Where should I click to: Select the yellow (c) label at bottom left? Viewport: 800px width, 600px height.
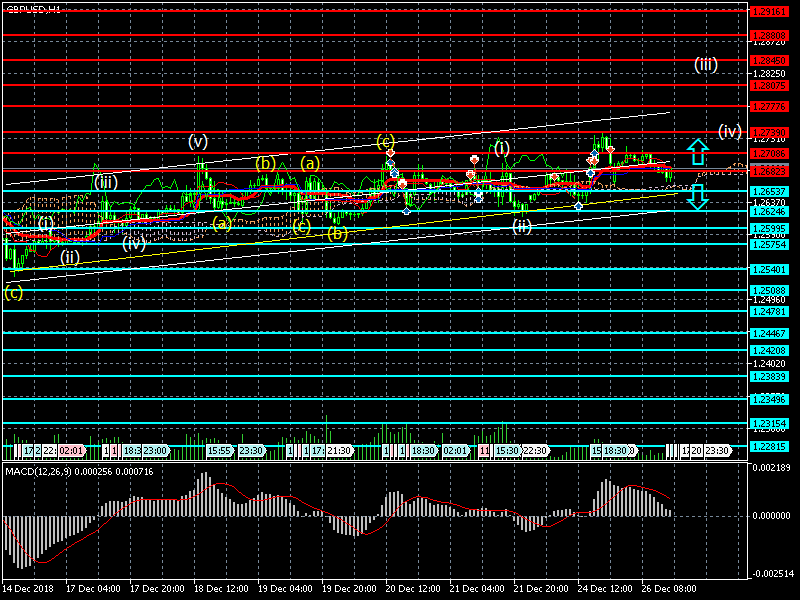[14, 292]
